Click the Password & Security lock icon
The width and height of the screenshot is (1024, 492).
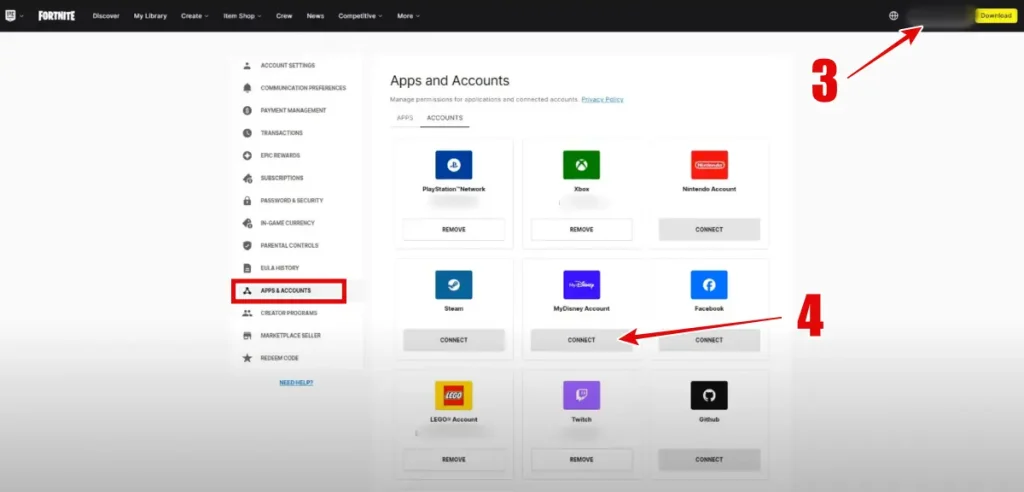coord(247,201)
